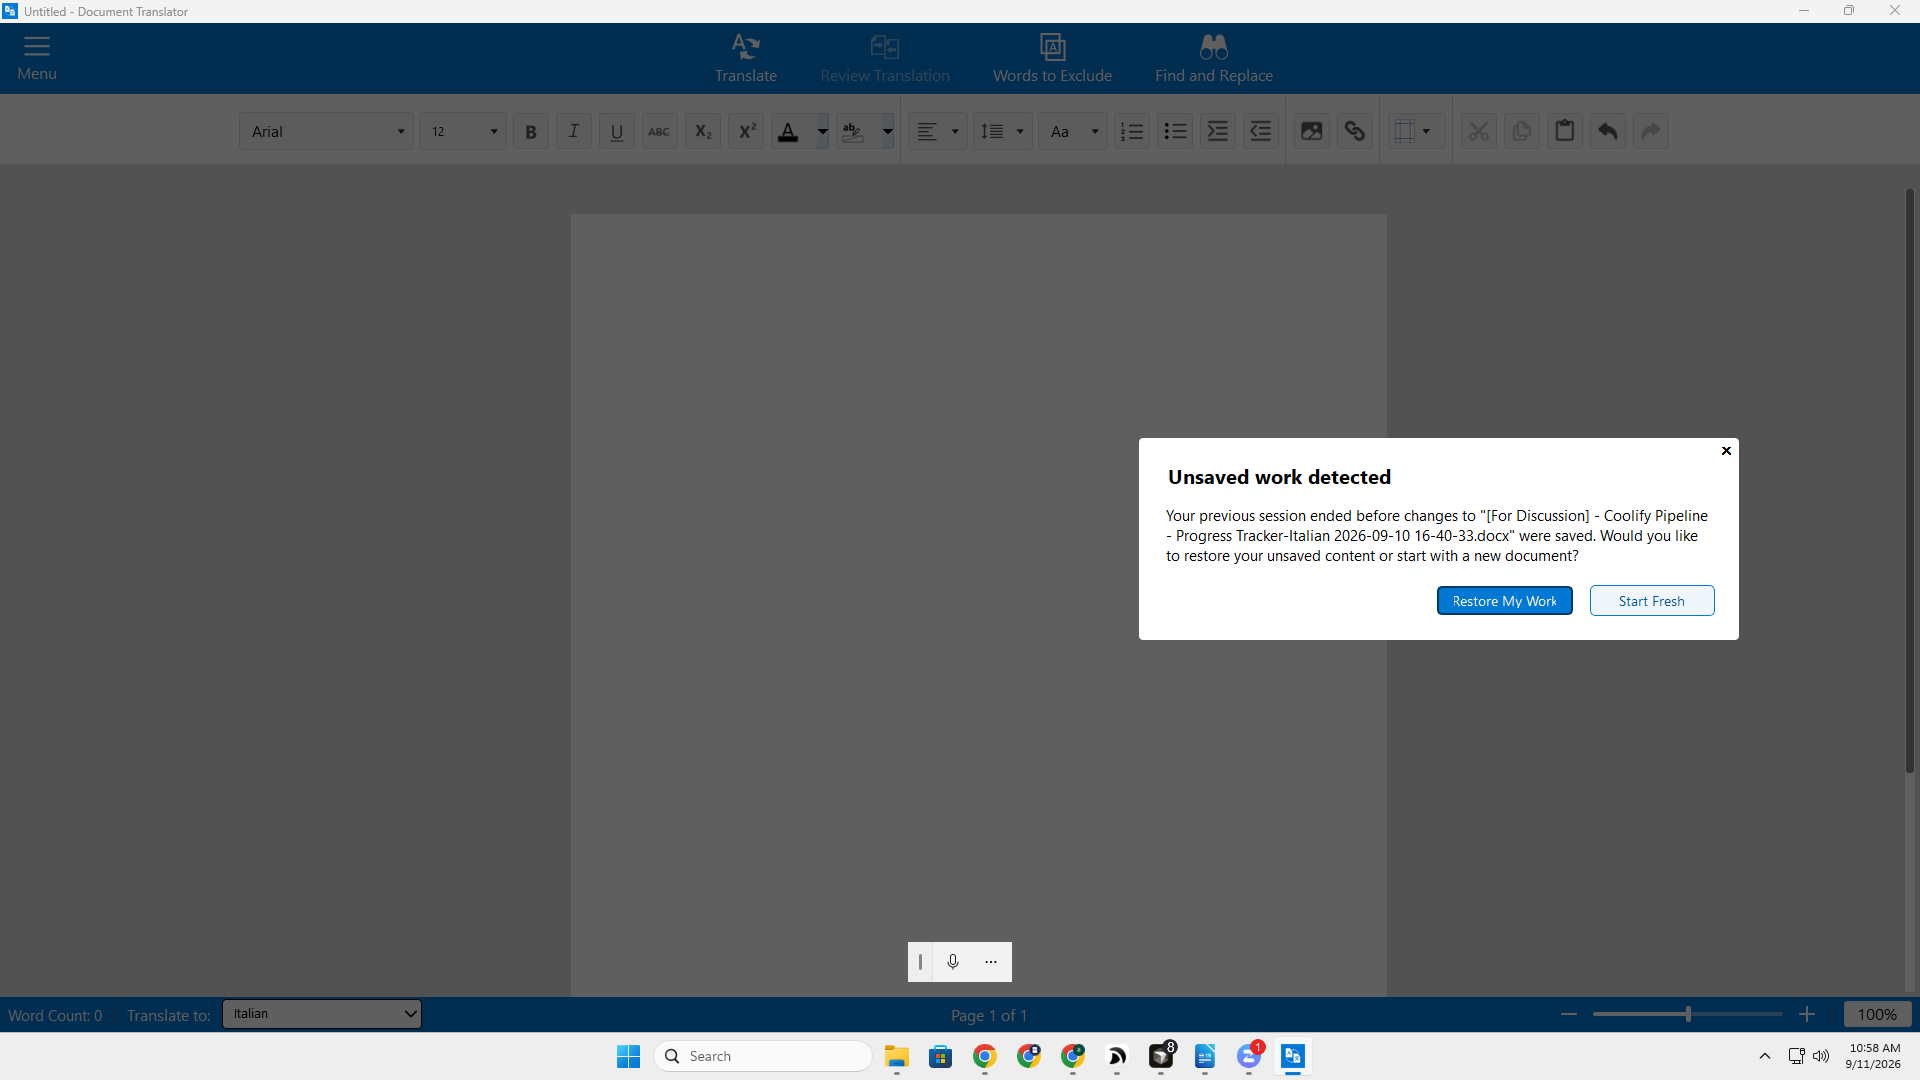Click the zoom in plus button
Viewport: 1920px width, 1080px height.
(1807, 1014)
